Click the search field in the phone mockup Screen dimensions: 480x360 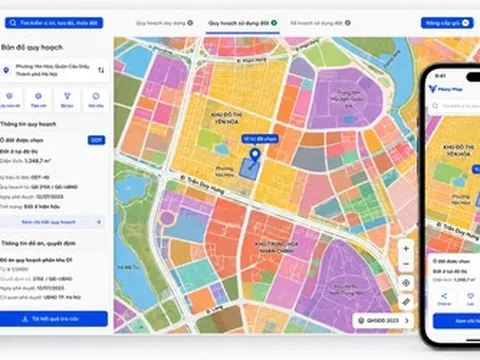click(x=455, y=106)
